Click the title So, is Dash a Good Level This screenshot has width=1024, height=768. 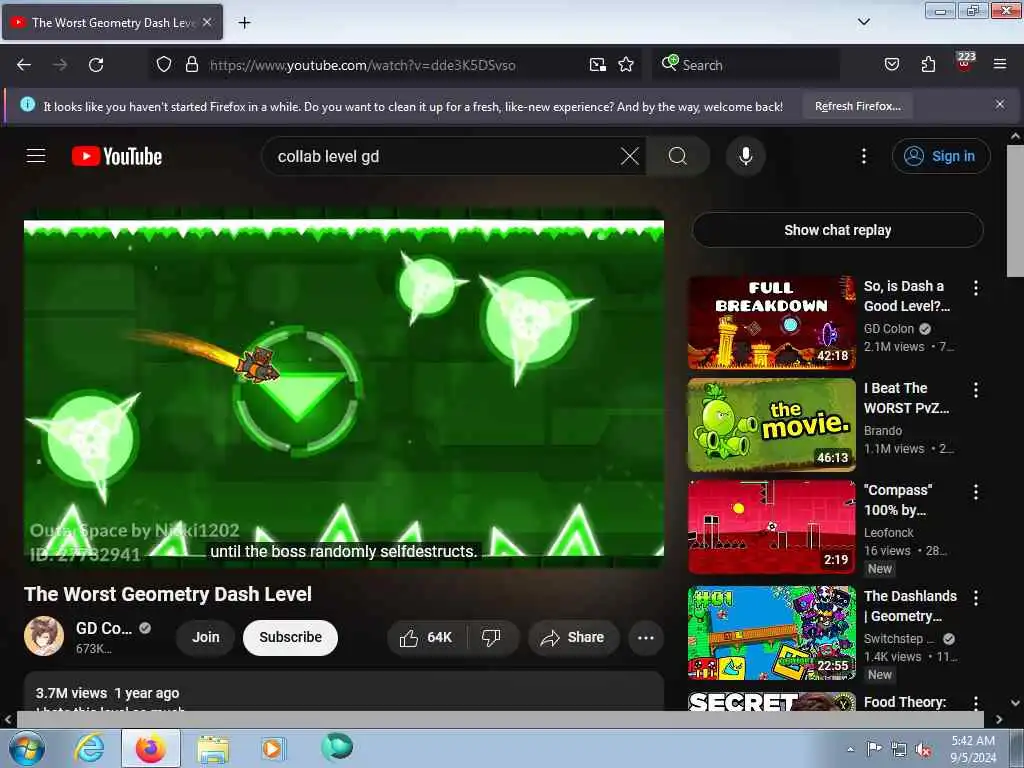907,296
